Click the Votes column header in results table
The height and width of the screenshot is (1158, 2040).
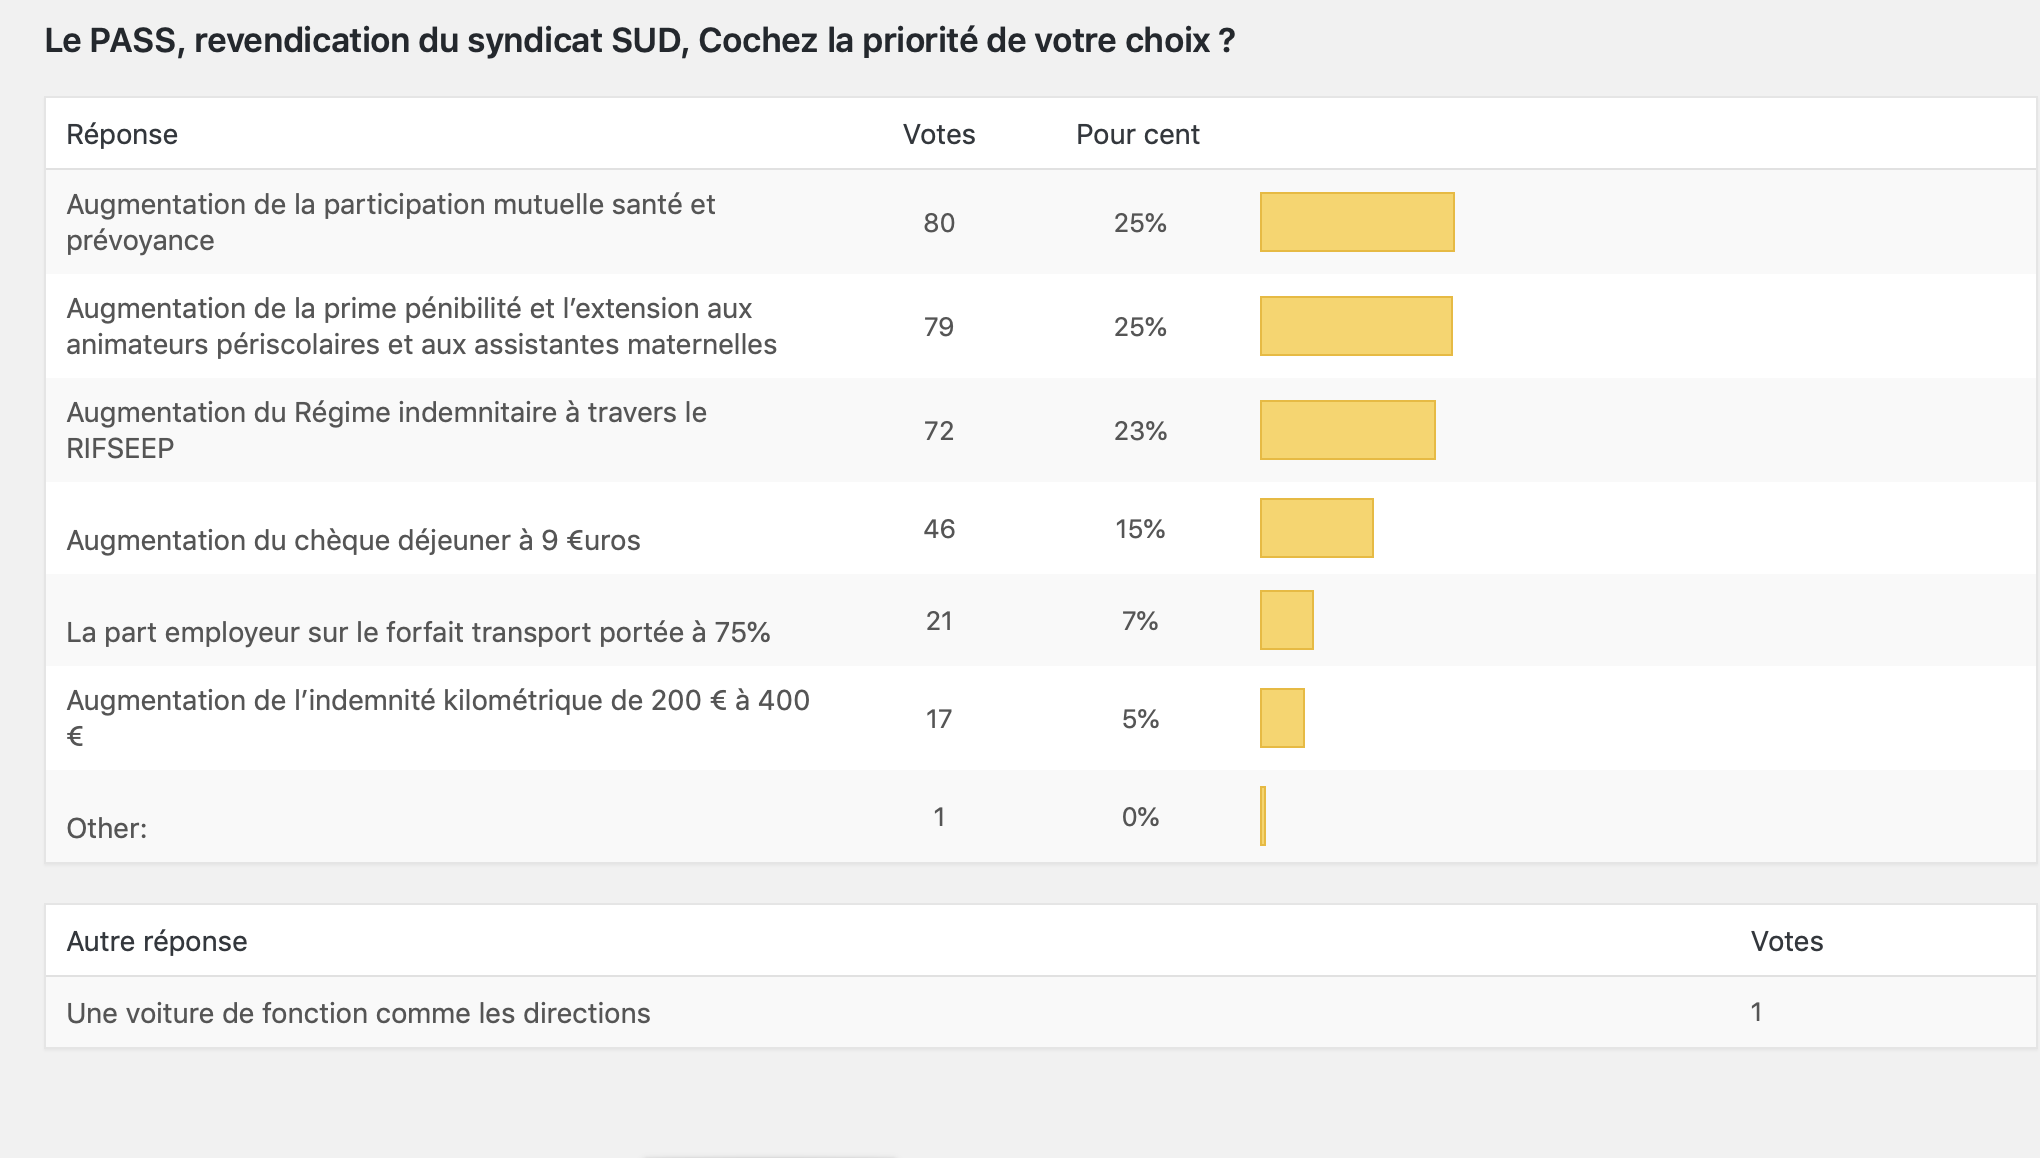click(938, 134)
